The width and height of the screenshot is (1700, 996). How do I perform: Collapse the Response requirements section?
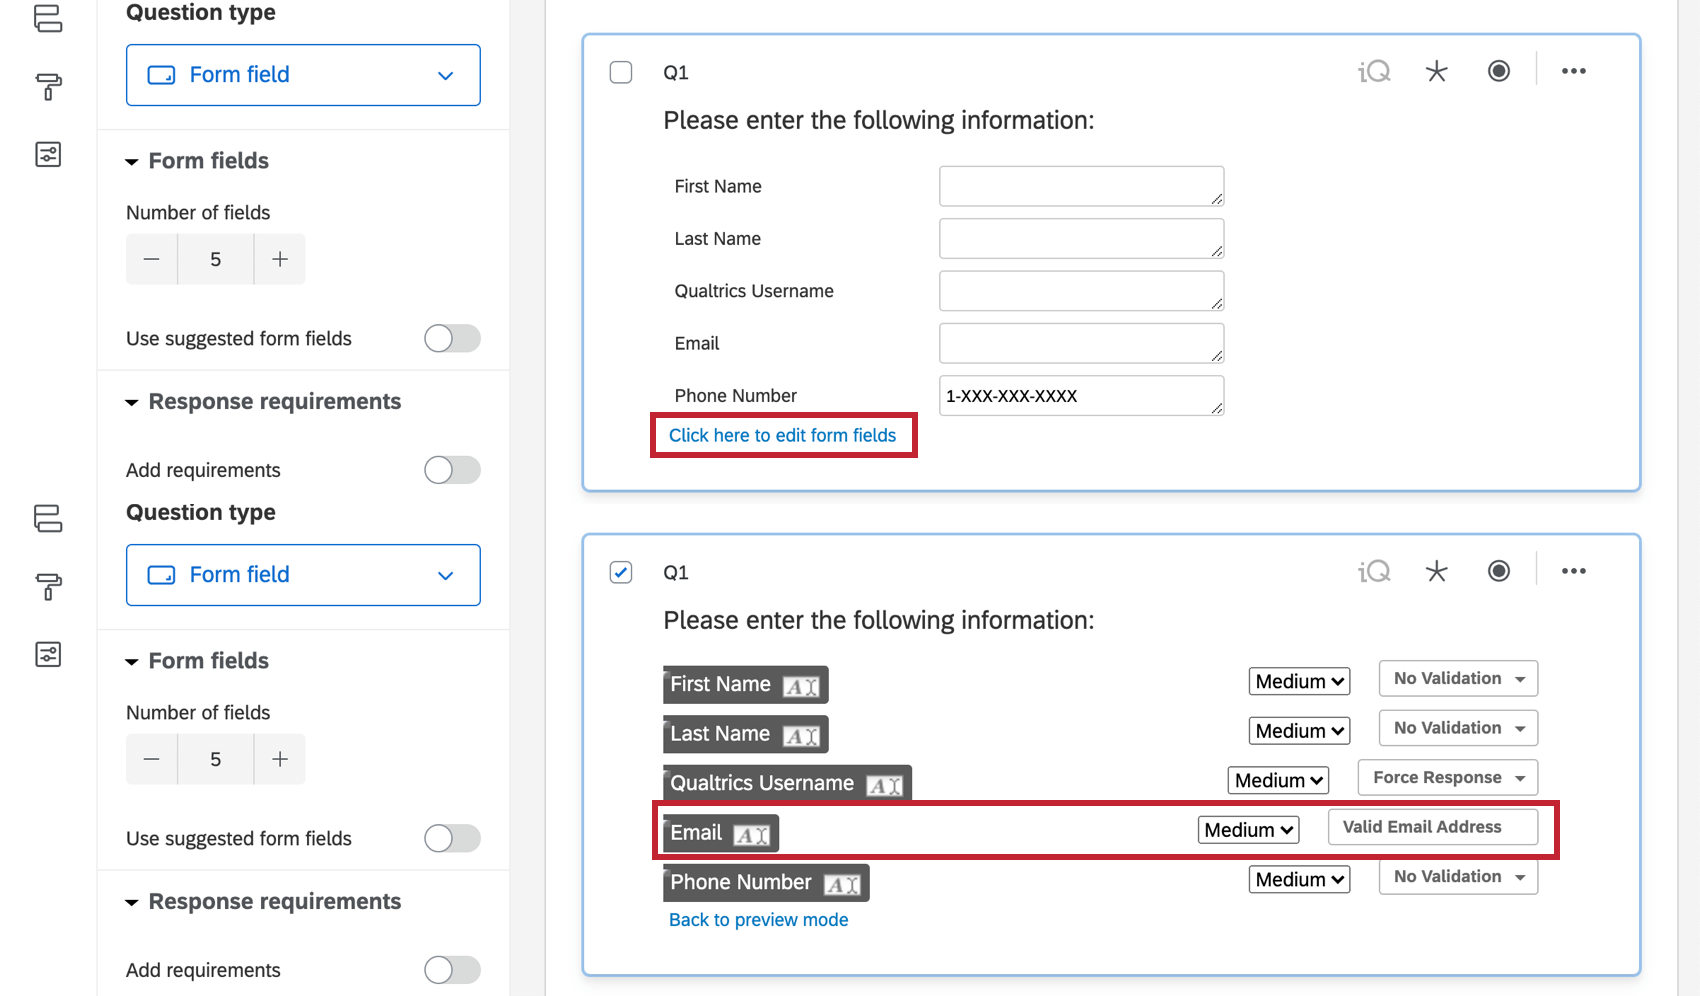click(x=133, y=402)
